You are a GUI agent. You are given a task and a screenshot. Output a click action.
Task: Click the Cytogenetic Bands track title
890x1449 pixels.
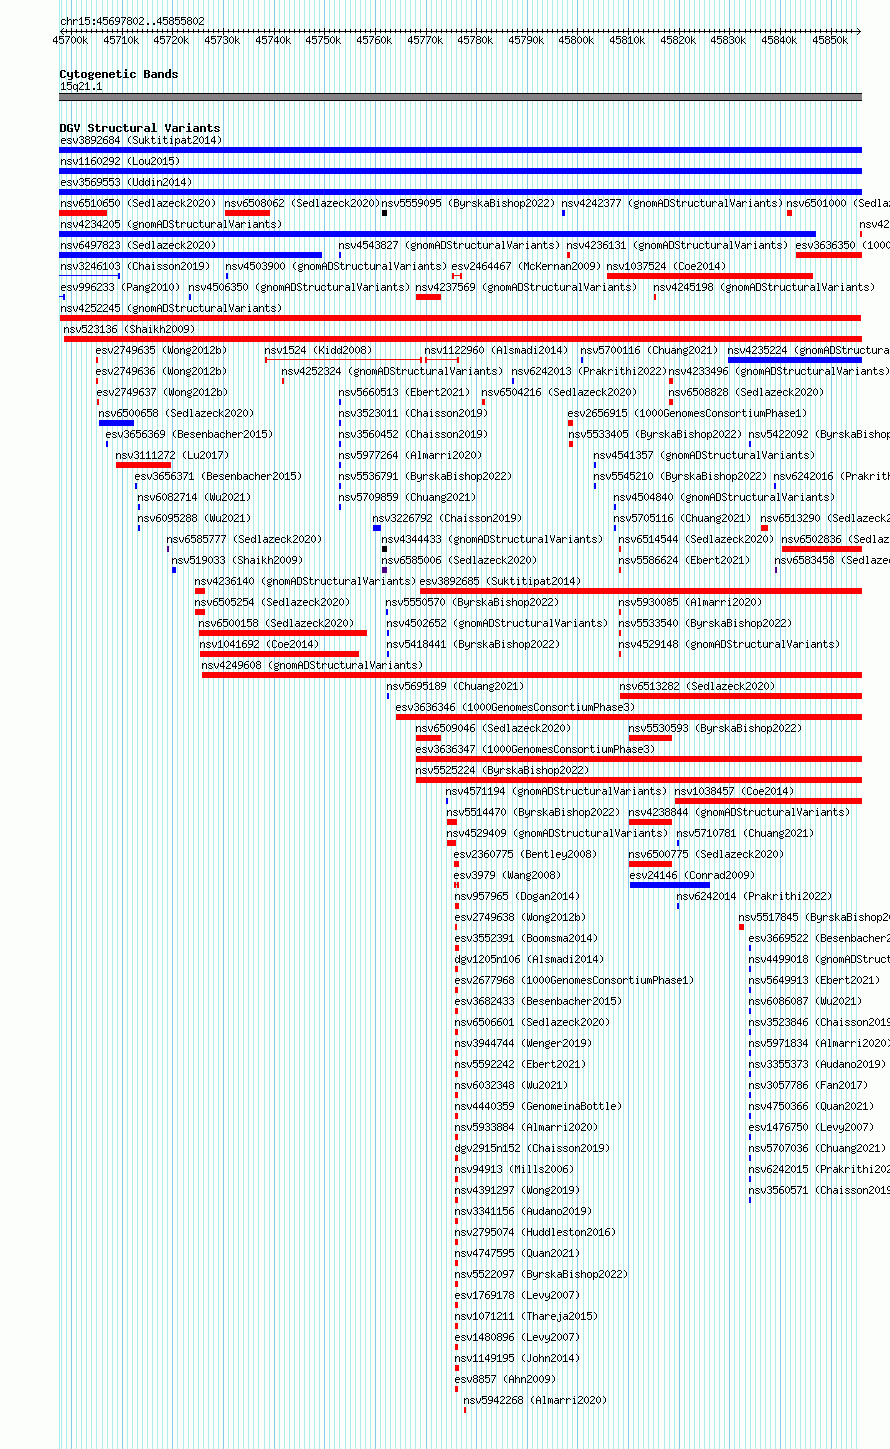click(x=119, y=74)
